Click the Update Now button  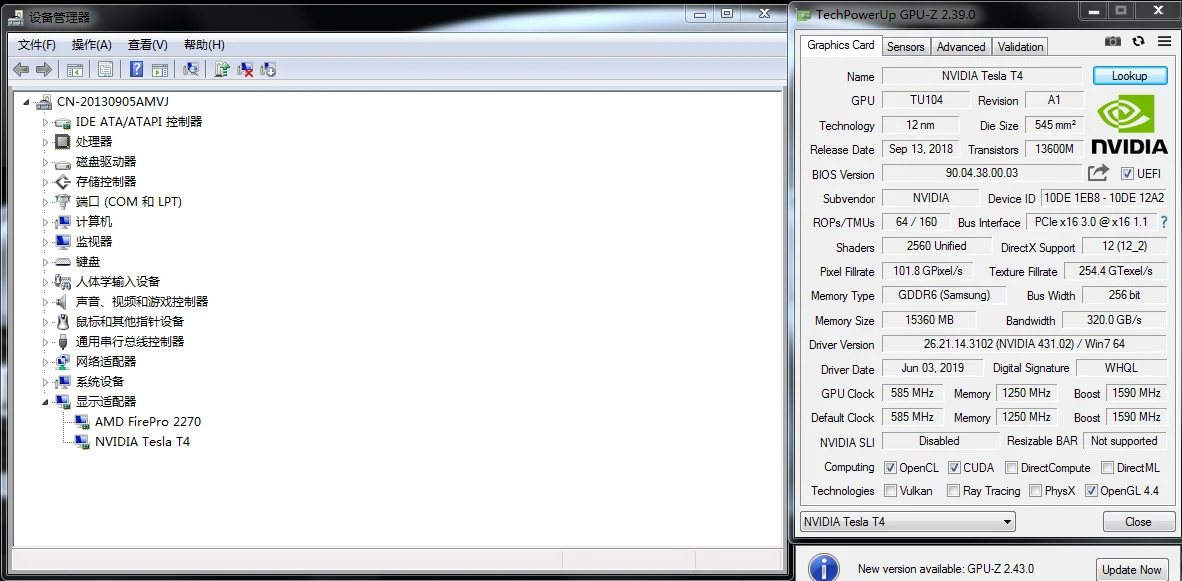1131,569
